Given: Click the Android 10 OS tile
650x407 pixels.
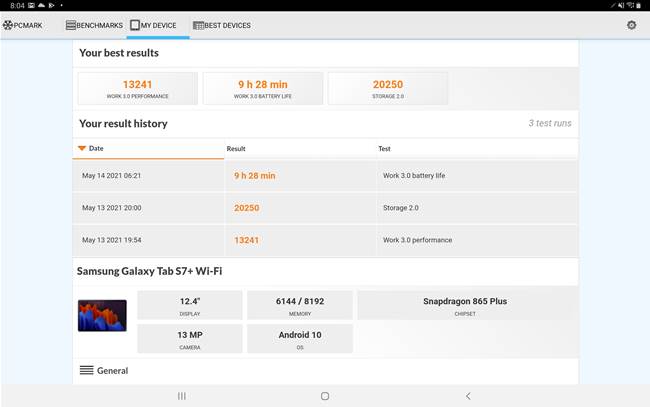Looking at the screenshot, I should (x=300, y=339).
